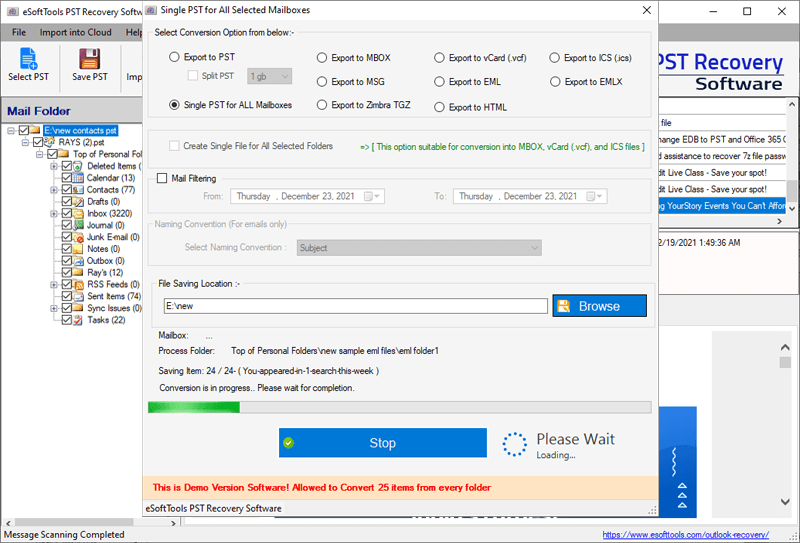Click the Sent Items folder icon
This screenshot has height=543, width=800.
(78, 296)
